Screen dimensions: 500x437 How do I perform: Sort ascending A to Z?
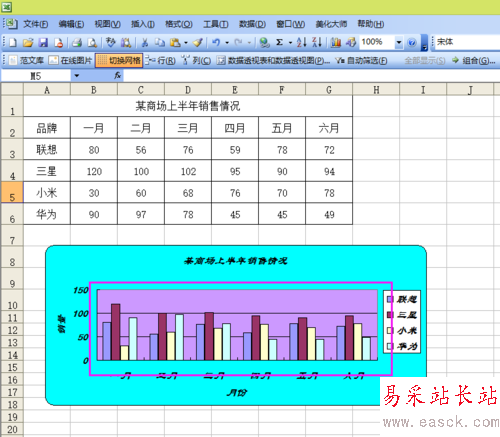[302, 42]
